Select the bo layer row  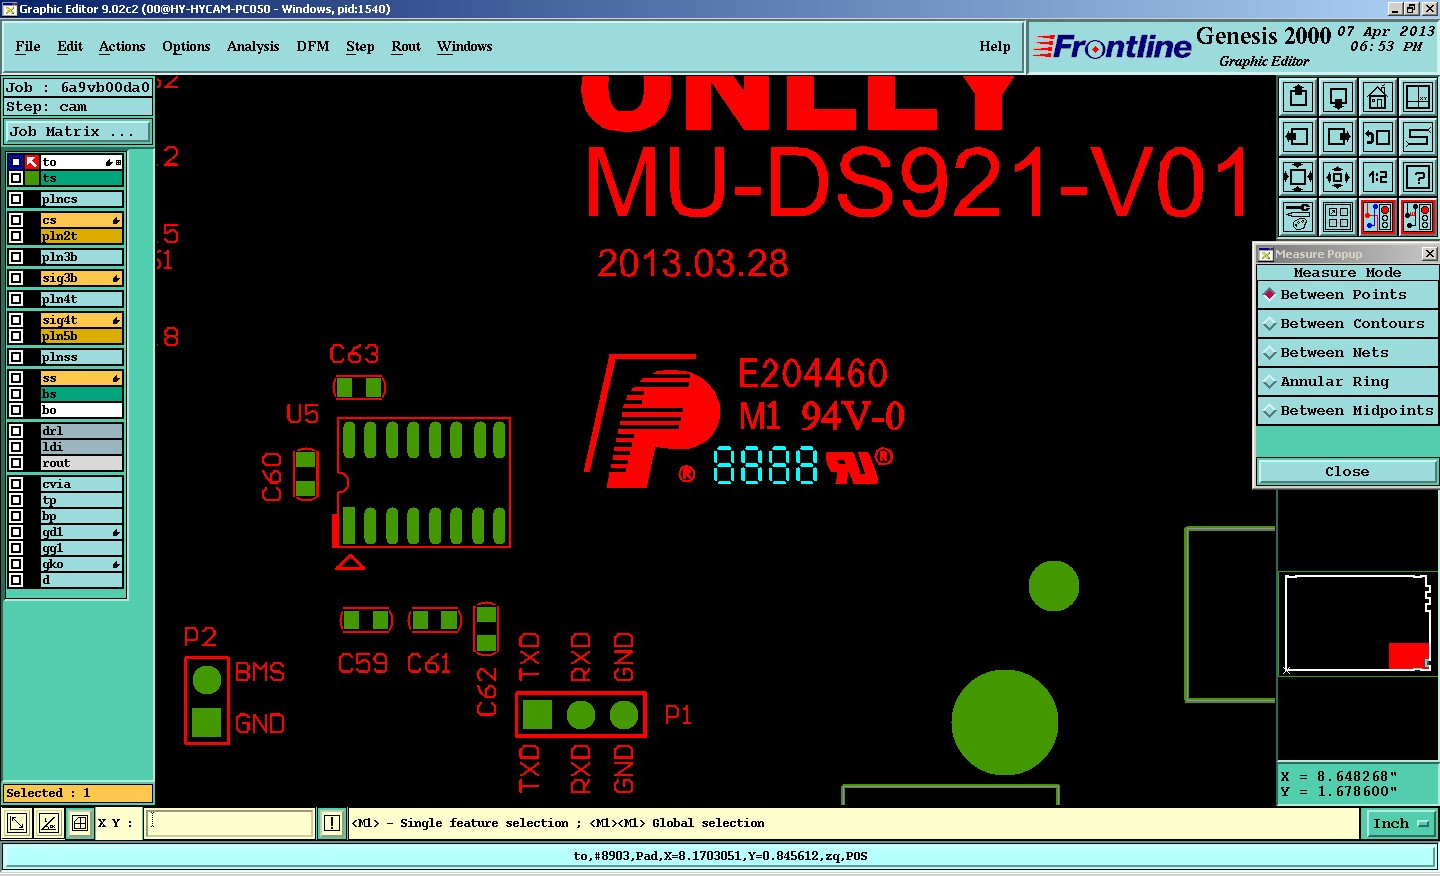tap(82, 410)
